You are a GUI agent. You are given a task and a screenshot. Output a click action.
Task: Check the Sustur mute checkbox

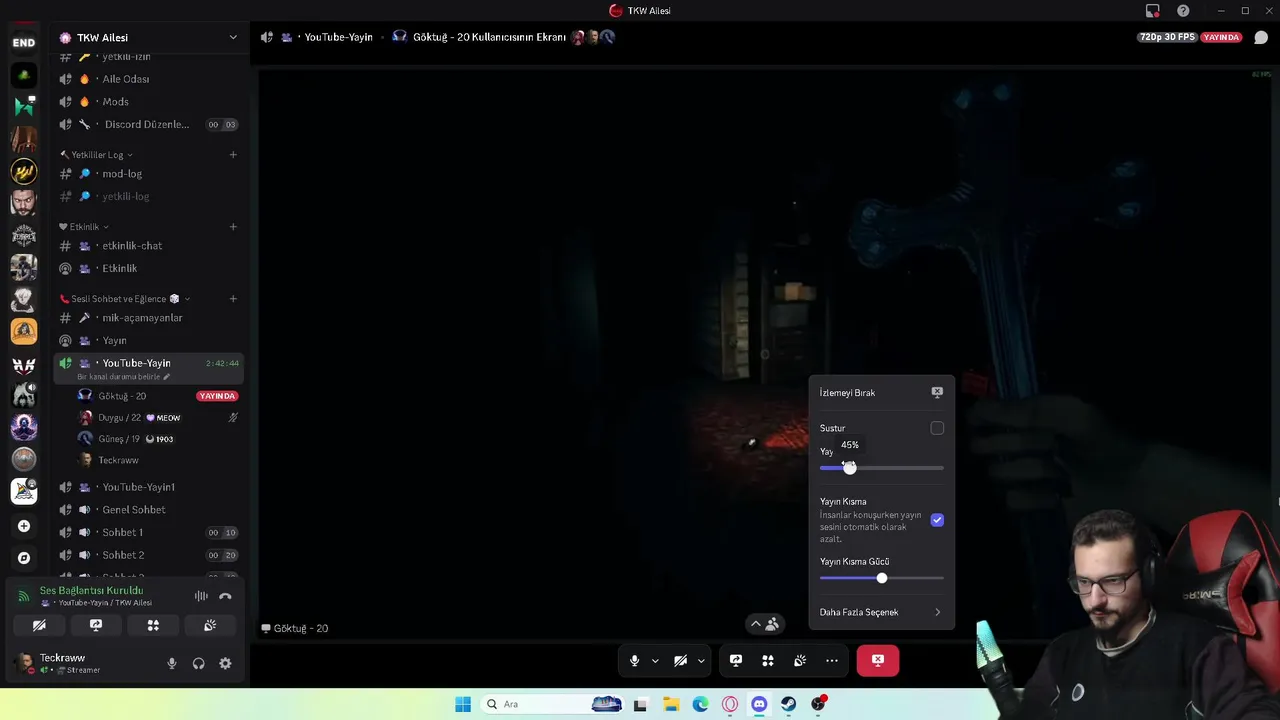[937, 428]
